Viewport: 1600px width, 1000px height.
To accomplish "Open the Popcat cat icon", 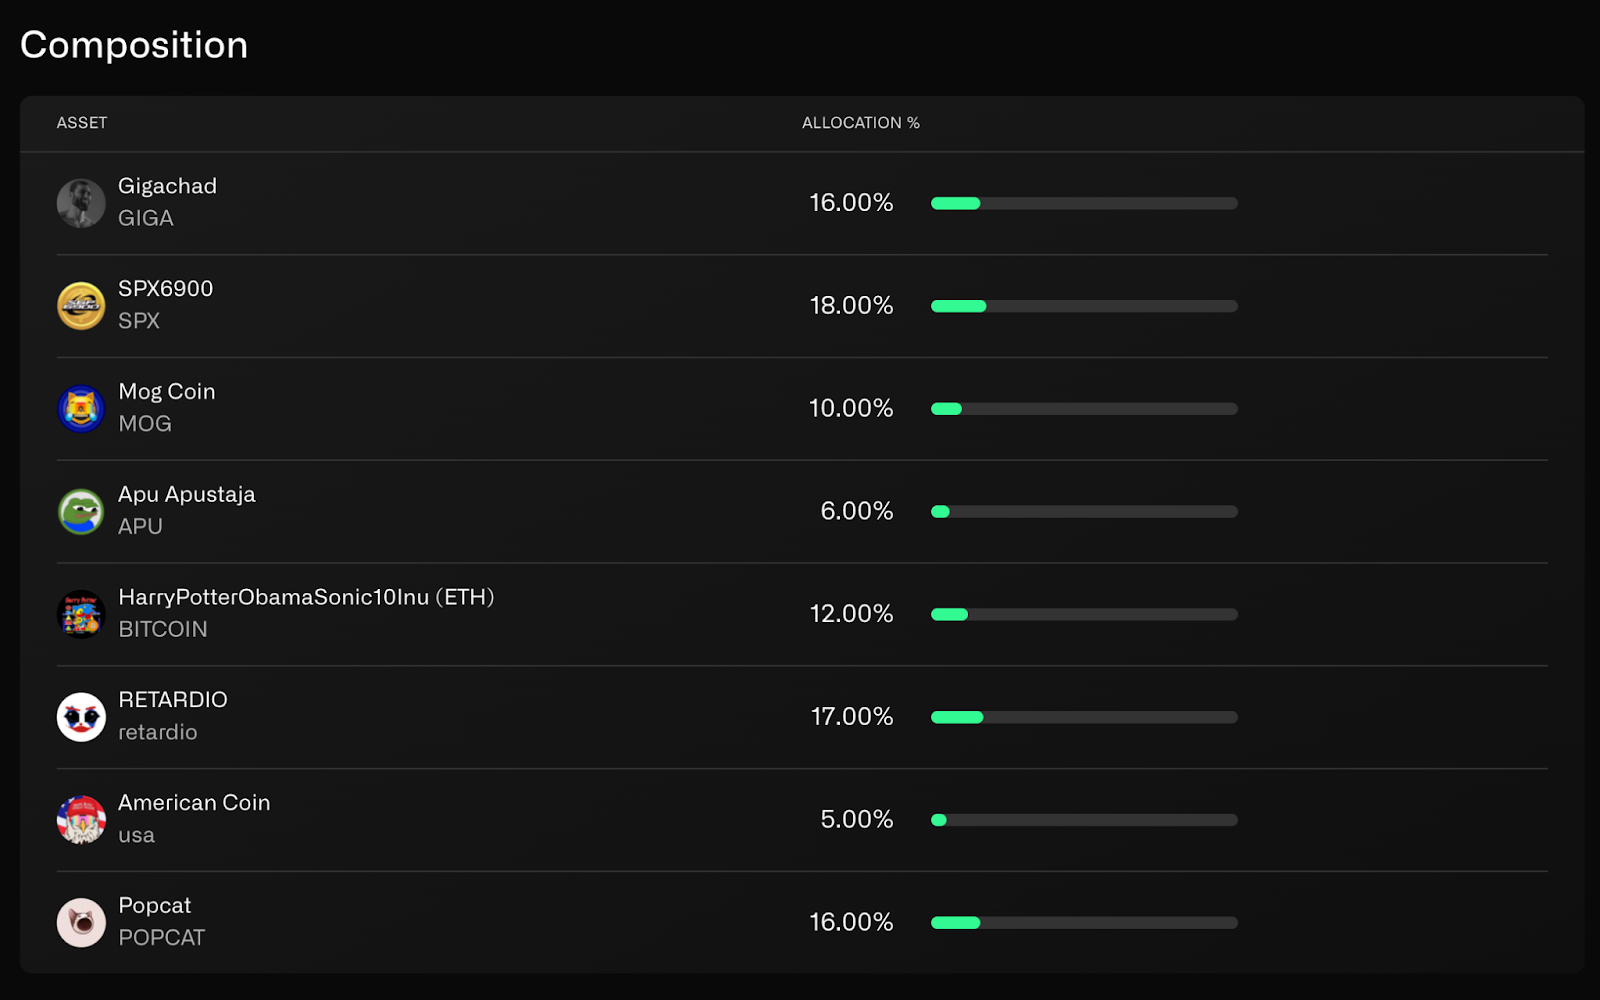I will tap(81, 922).
